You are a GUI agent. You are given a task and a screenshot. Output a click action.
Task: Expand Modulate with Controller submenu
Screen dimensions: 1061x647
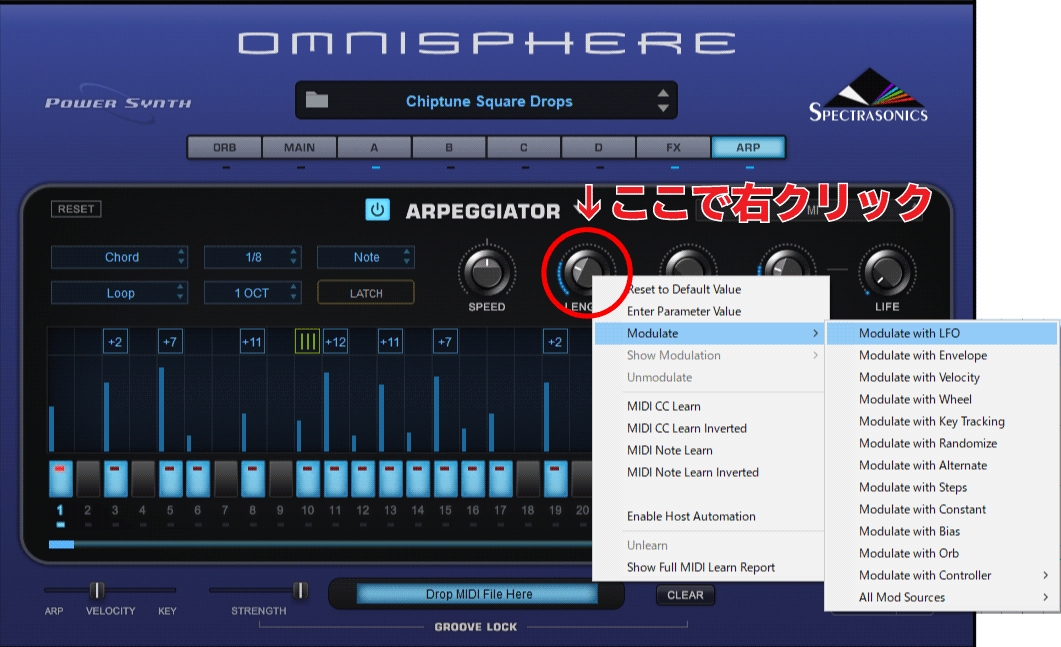[941, 575]
